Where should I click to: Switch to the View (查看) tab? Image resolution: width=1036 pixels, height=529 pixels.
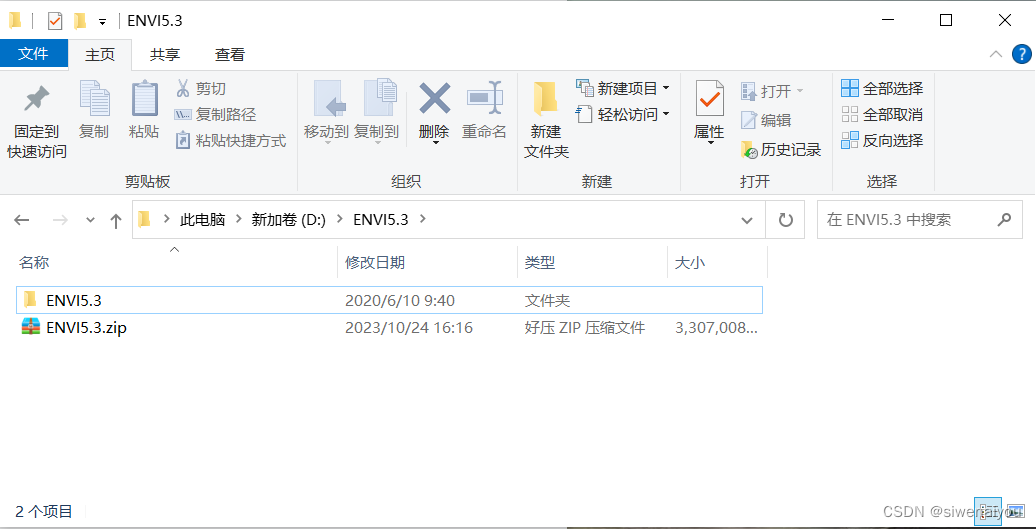pyautogui.click(x=230, y=55)
